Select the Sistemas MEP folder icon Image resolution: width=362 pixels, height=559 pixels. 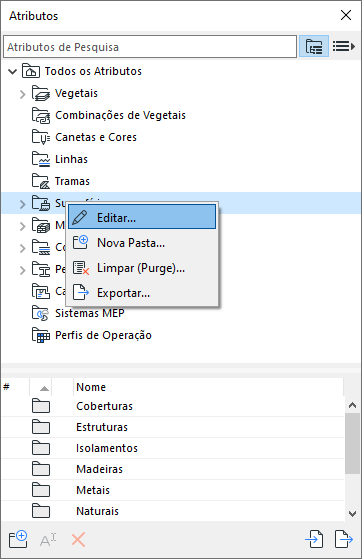pos(40,313)
